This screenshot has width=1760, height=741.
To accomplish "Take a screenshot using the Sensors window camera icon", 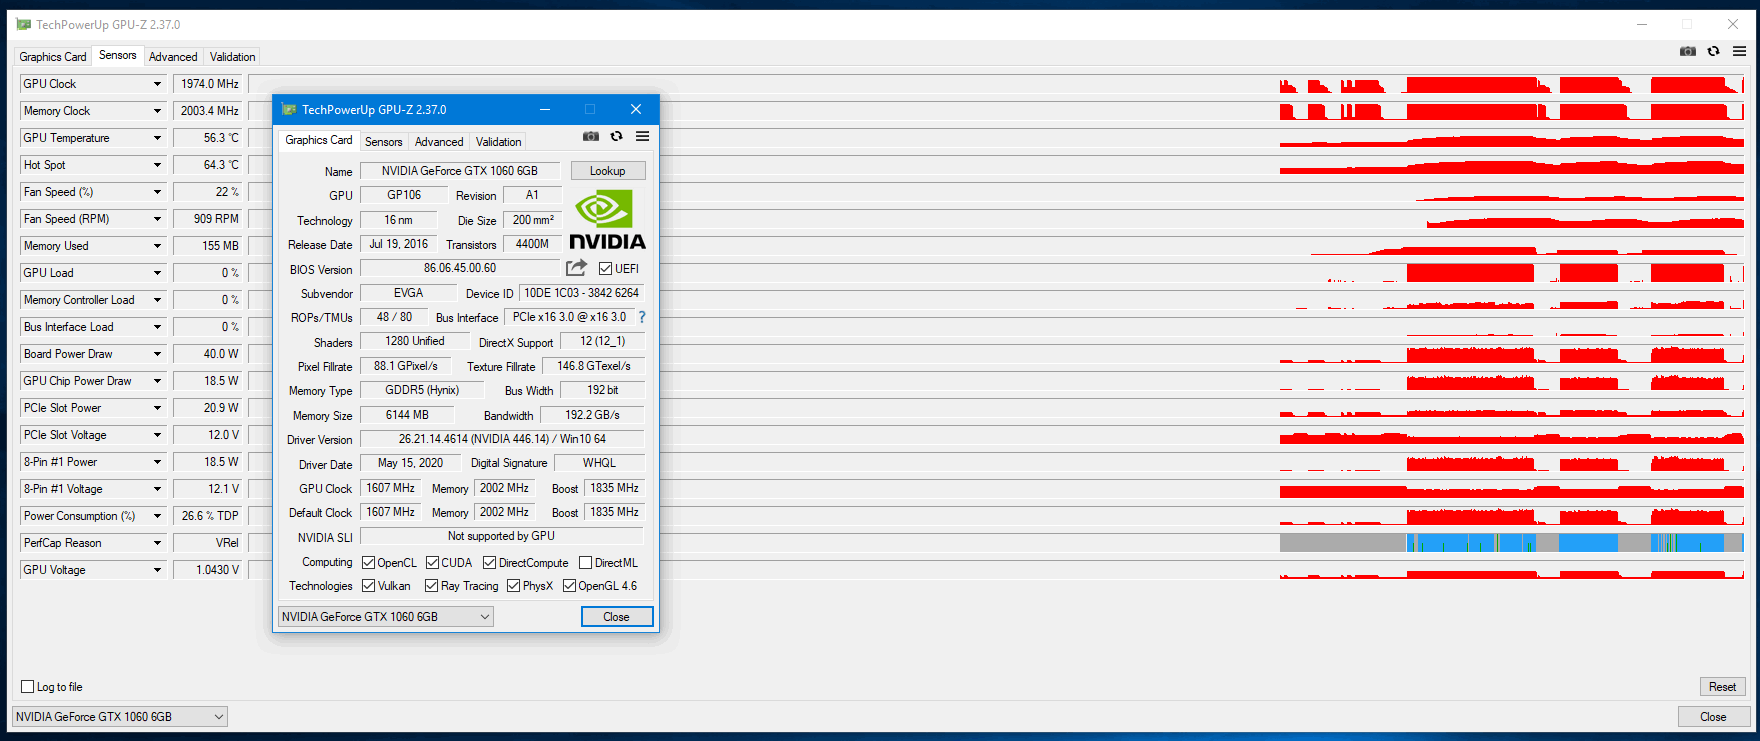I will (x=1688, y=51).
